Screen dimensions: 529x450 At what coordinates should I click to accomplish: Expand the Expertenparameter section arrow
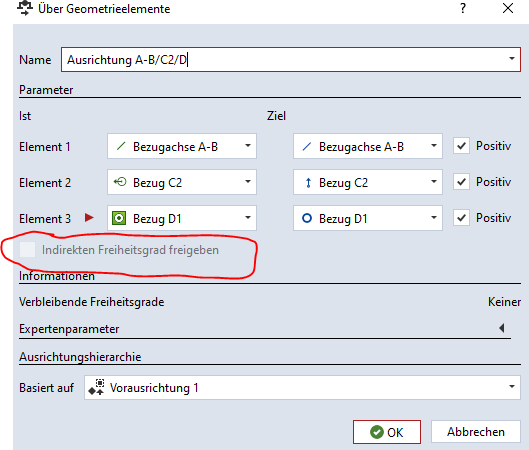click(502, 328)
